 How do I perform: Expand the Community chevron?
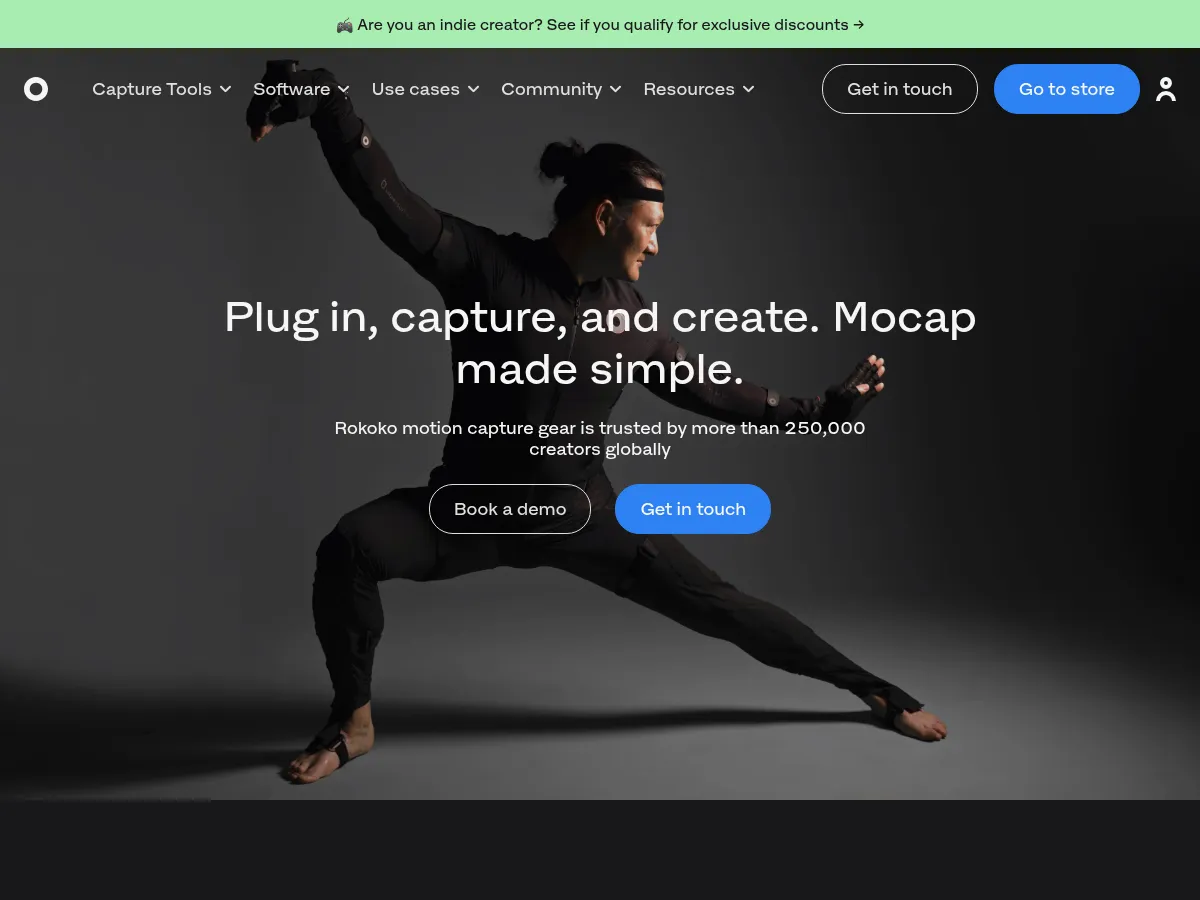[x=616, y=89]
